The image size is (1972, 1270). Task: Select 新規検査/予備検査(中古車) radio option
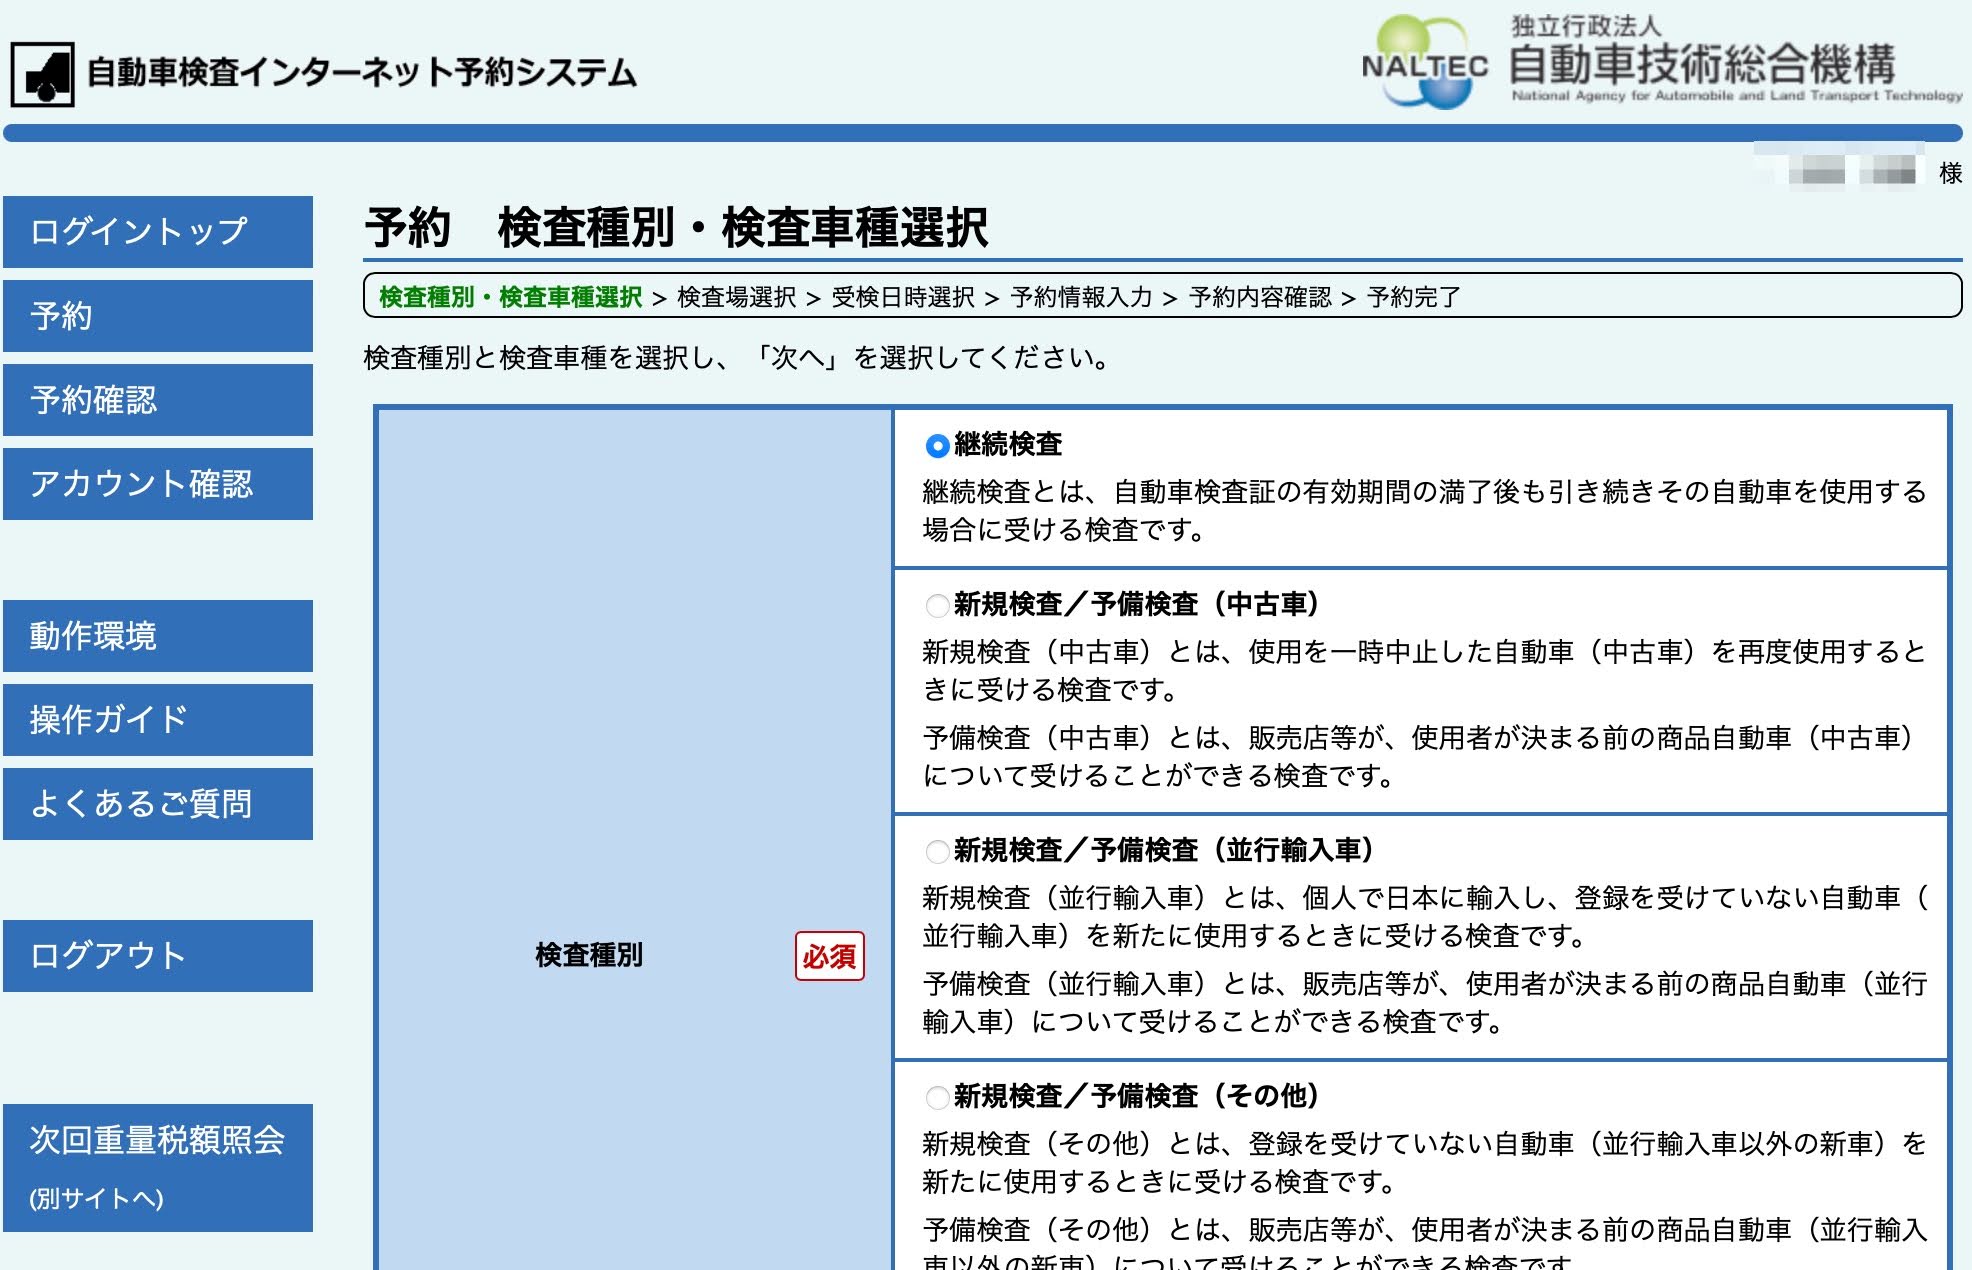click(x=937, y=605)
